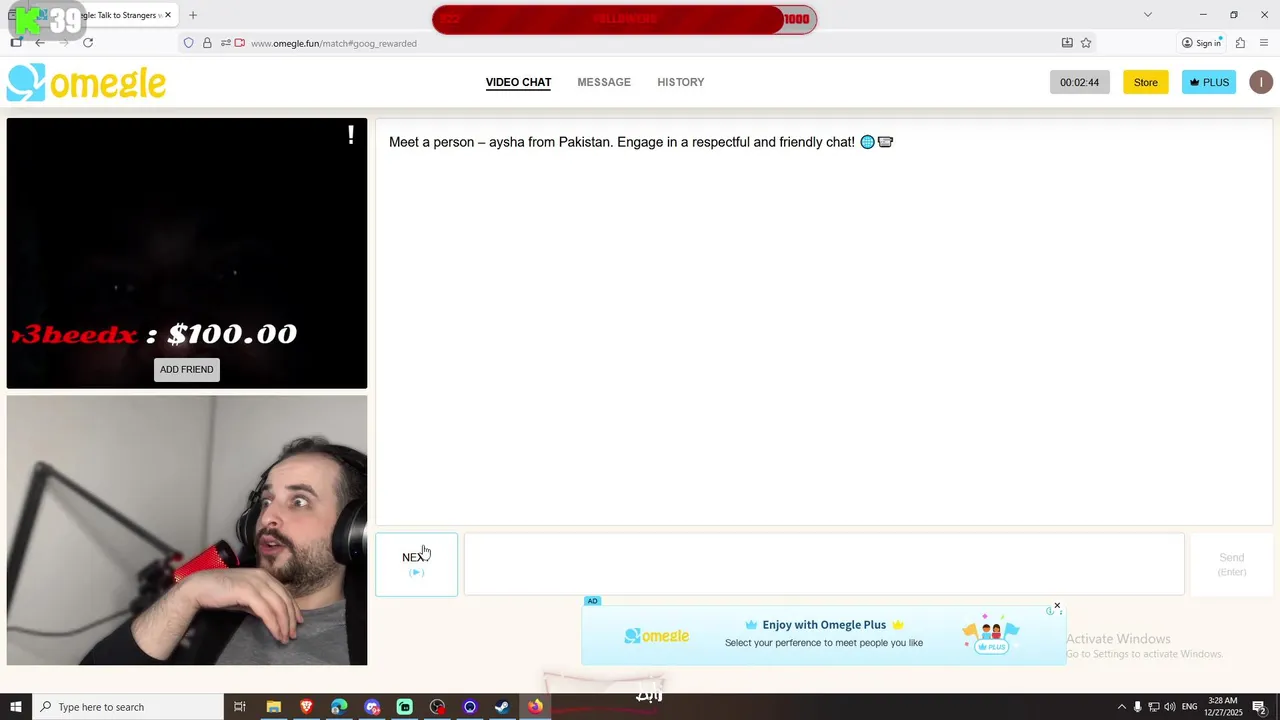Image resolution: width=1280 pixels, height=720 pixels.
Task: Expand the list all tabs chevron
Action: click(x=1148, y=15)
